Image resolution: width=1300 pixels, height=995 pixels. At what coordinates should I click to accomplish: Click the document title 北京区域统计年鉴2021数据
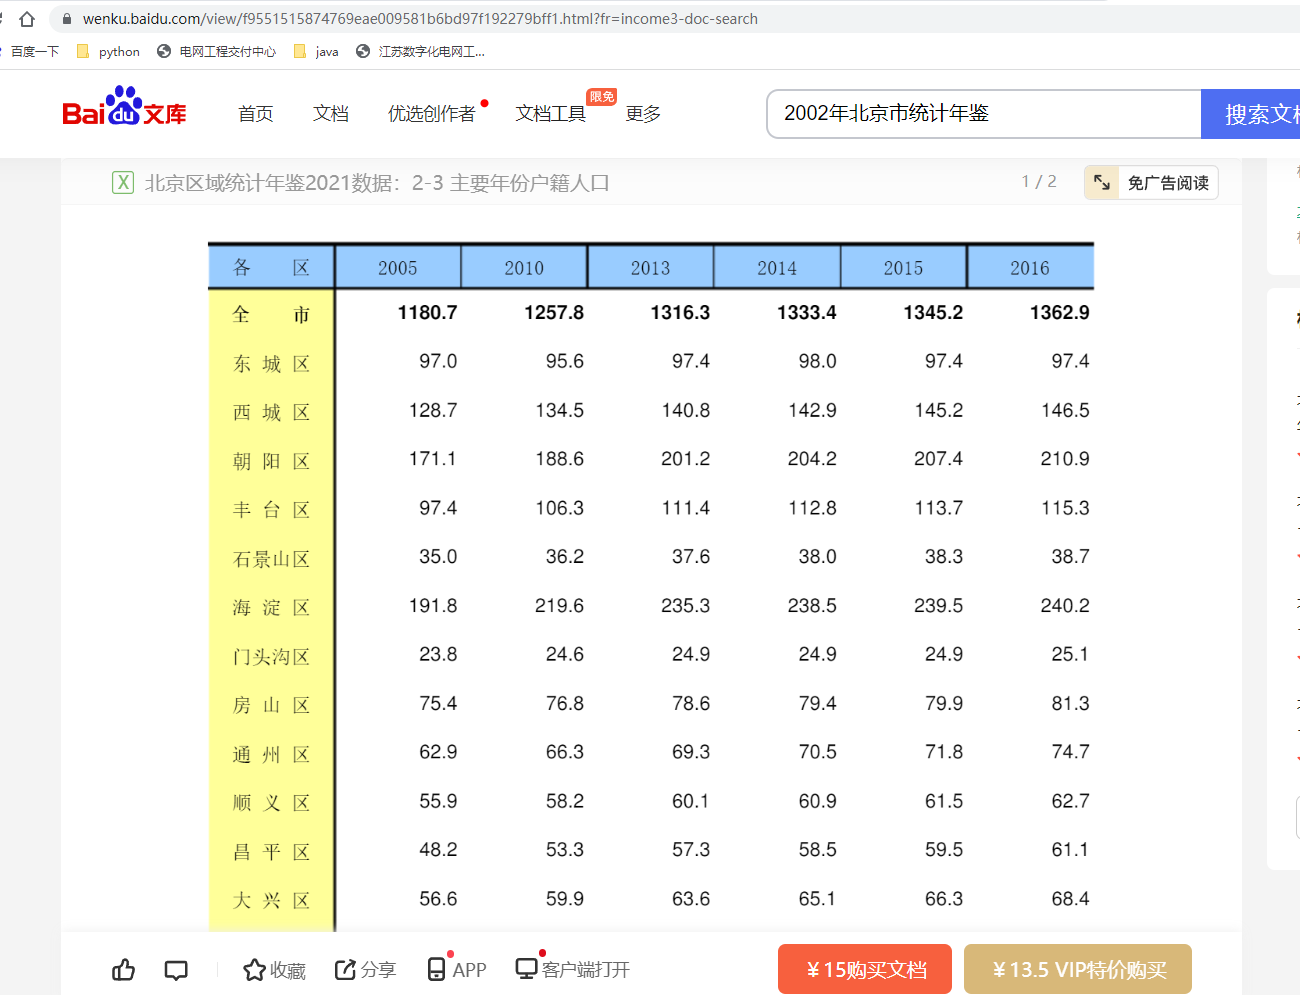pyautogui.click(x=377, y=183)
